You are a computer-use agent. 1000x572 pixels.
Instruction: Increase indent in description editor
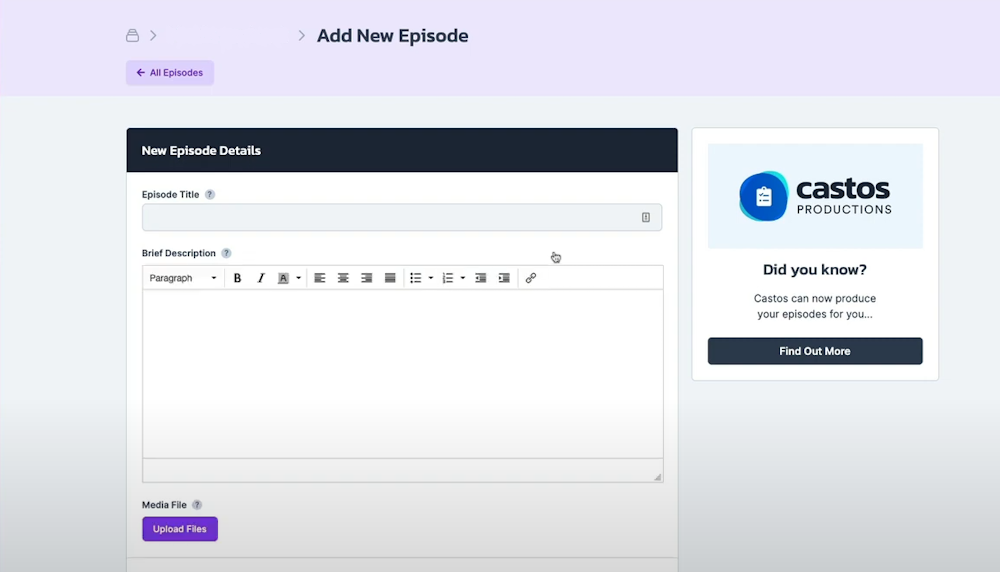click(504, 278)
